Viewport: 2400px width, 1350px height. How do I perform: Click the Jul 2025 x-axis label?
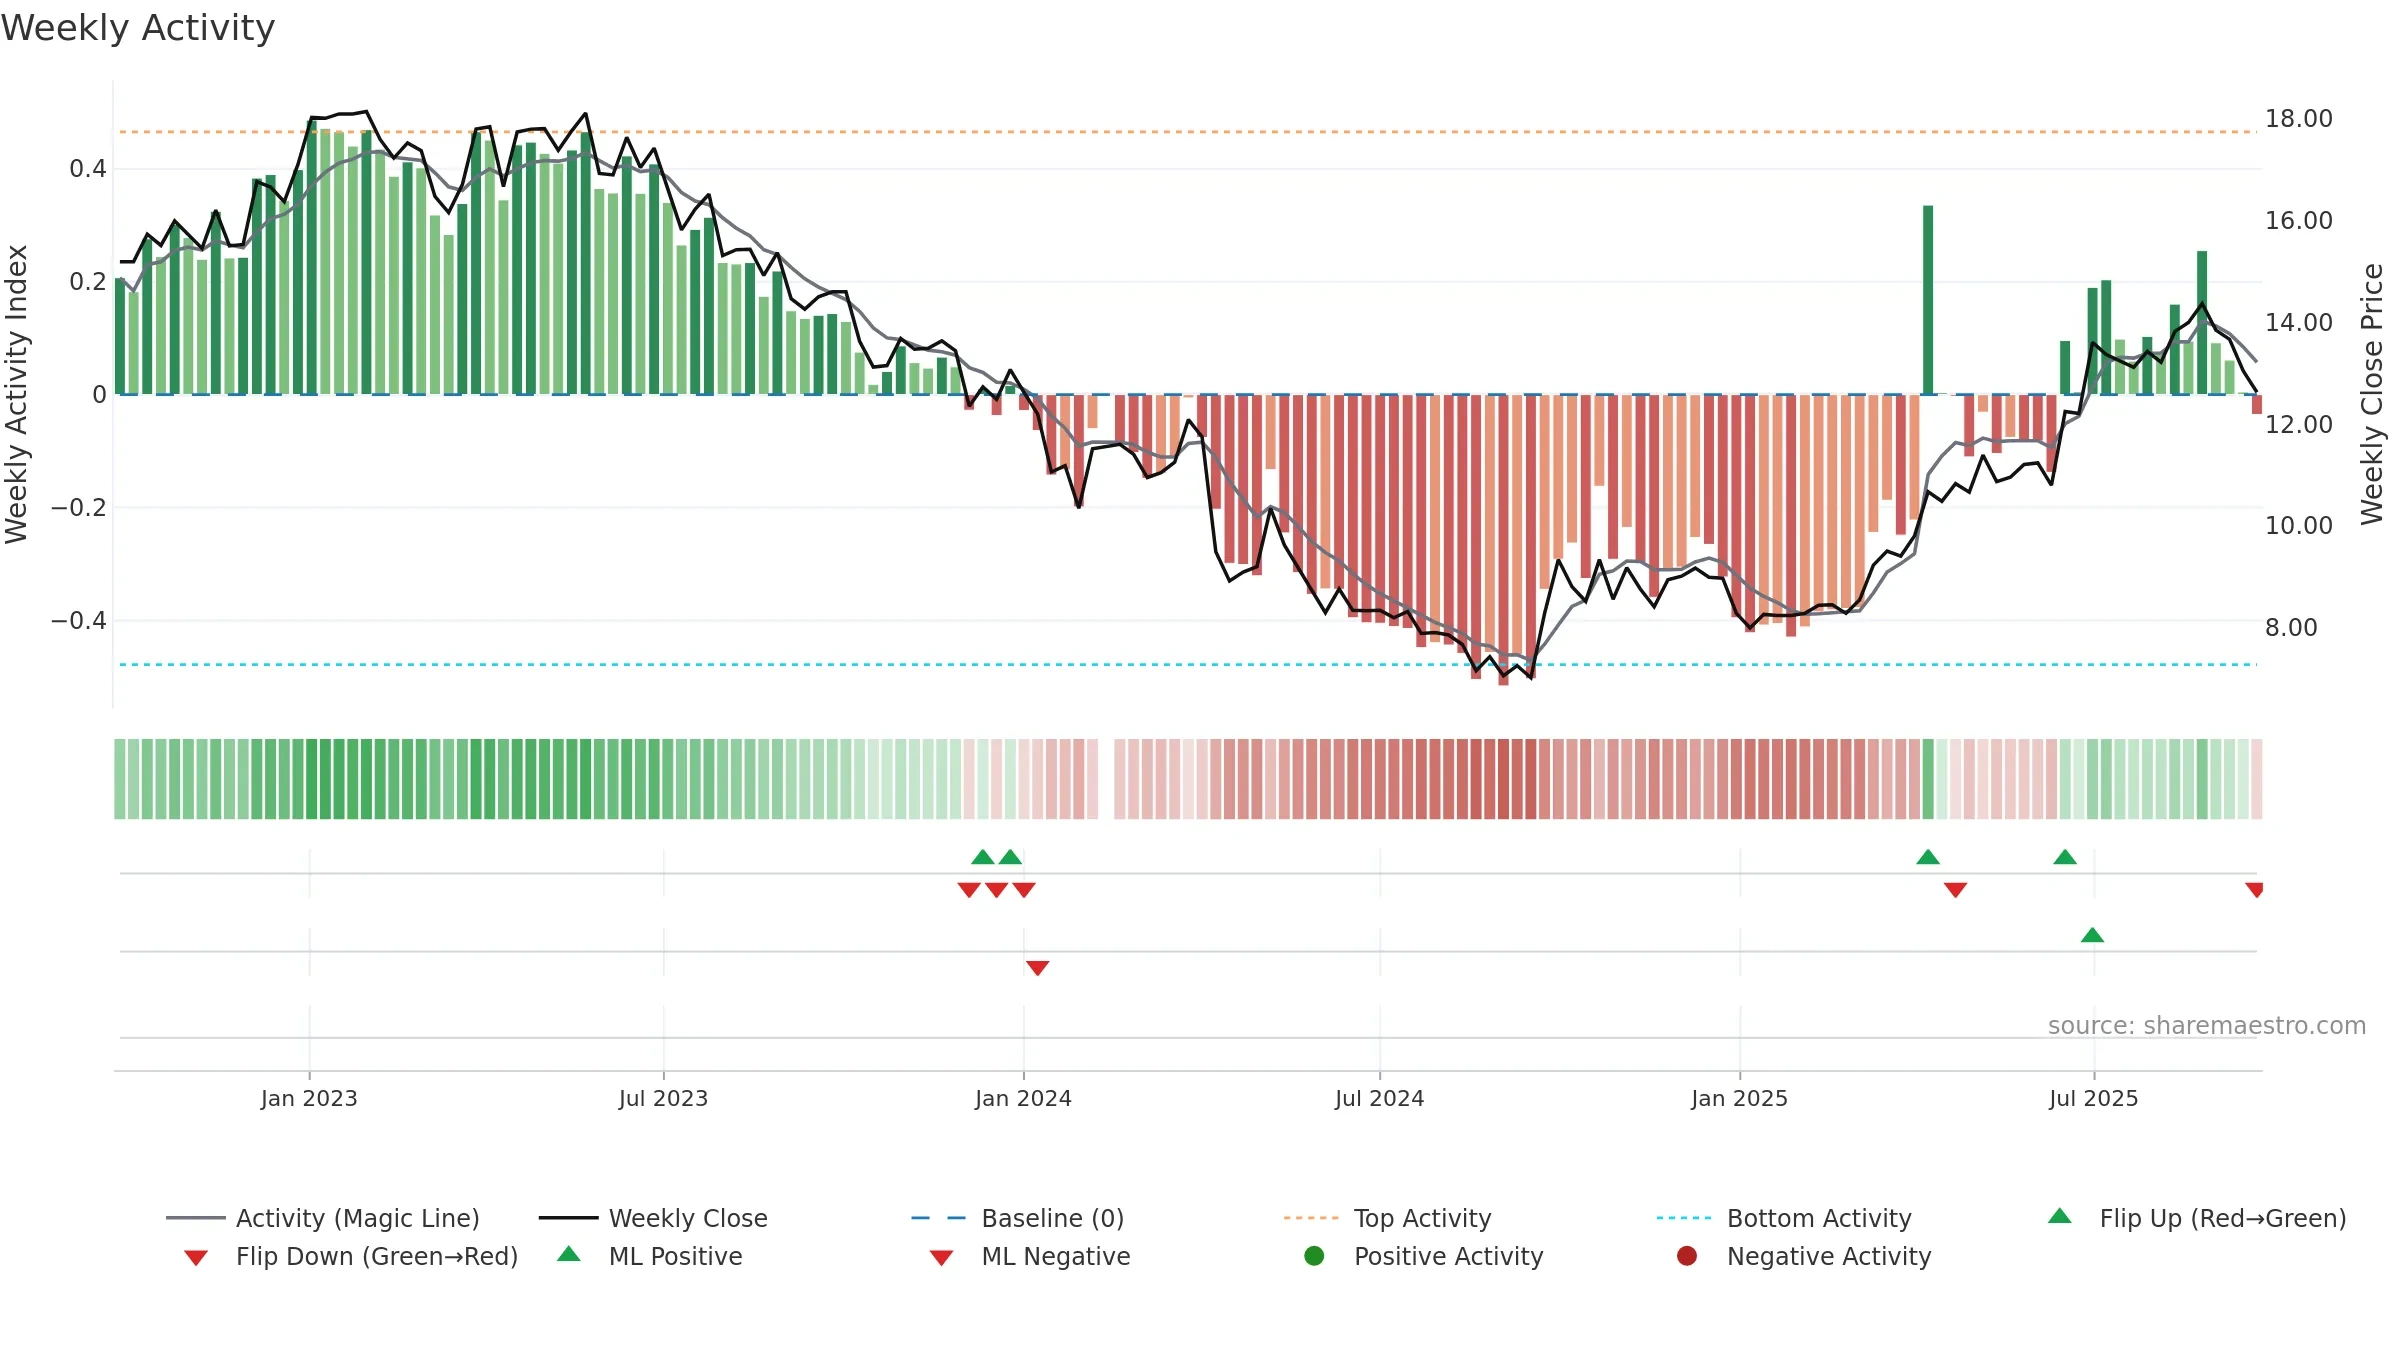[x=2093, y=1099]
